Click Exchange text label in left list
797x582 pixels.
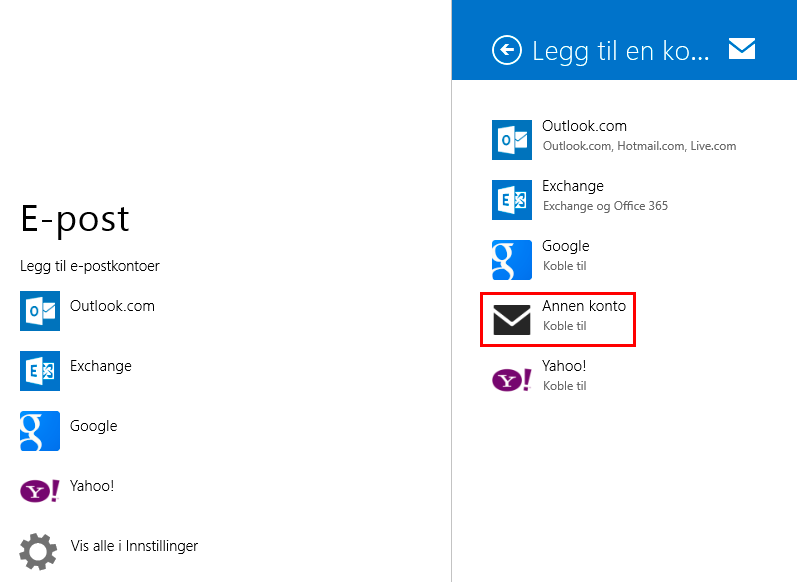101,366
